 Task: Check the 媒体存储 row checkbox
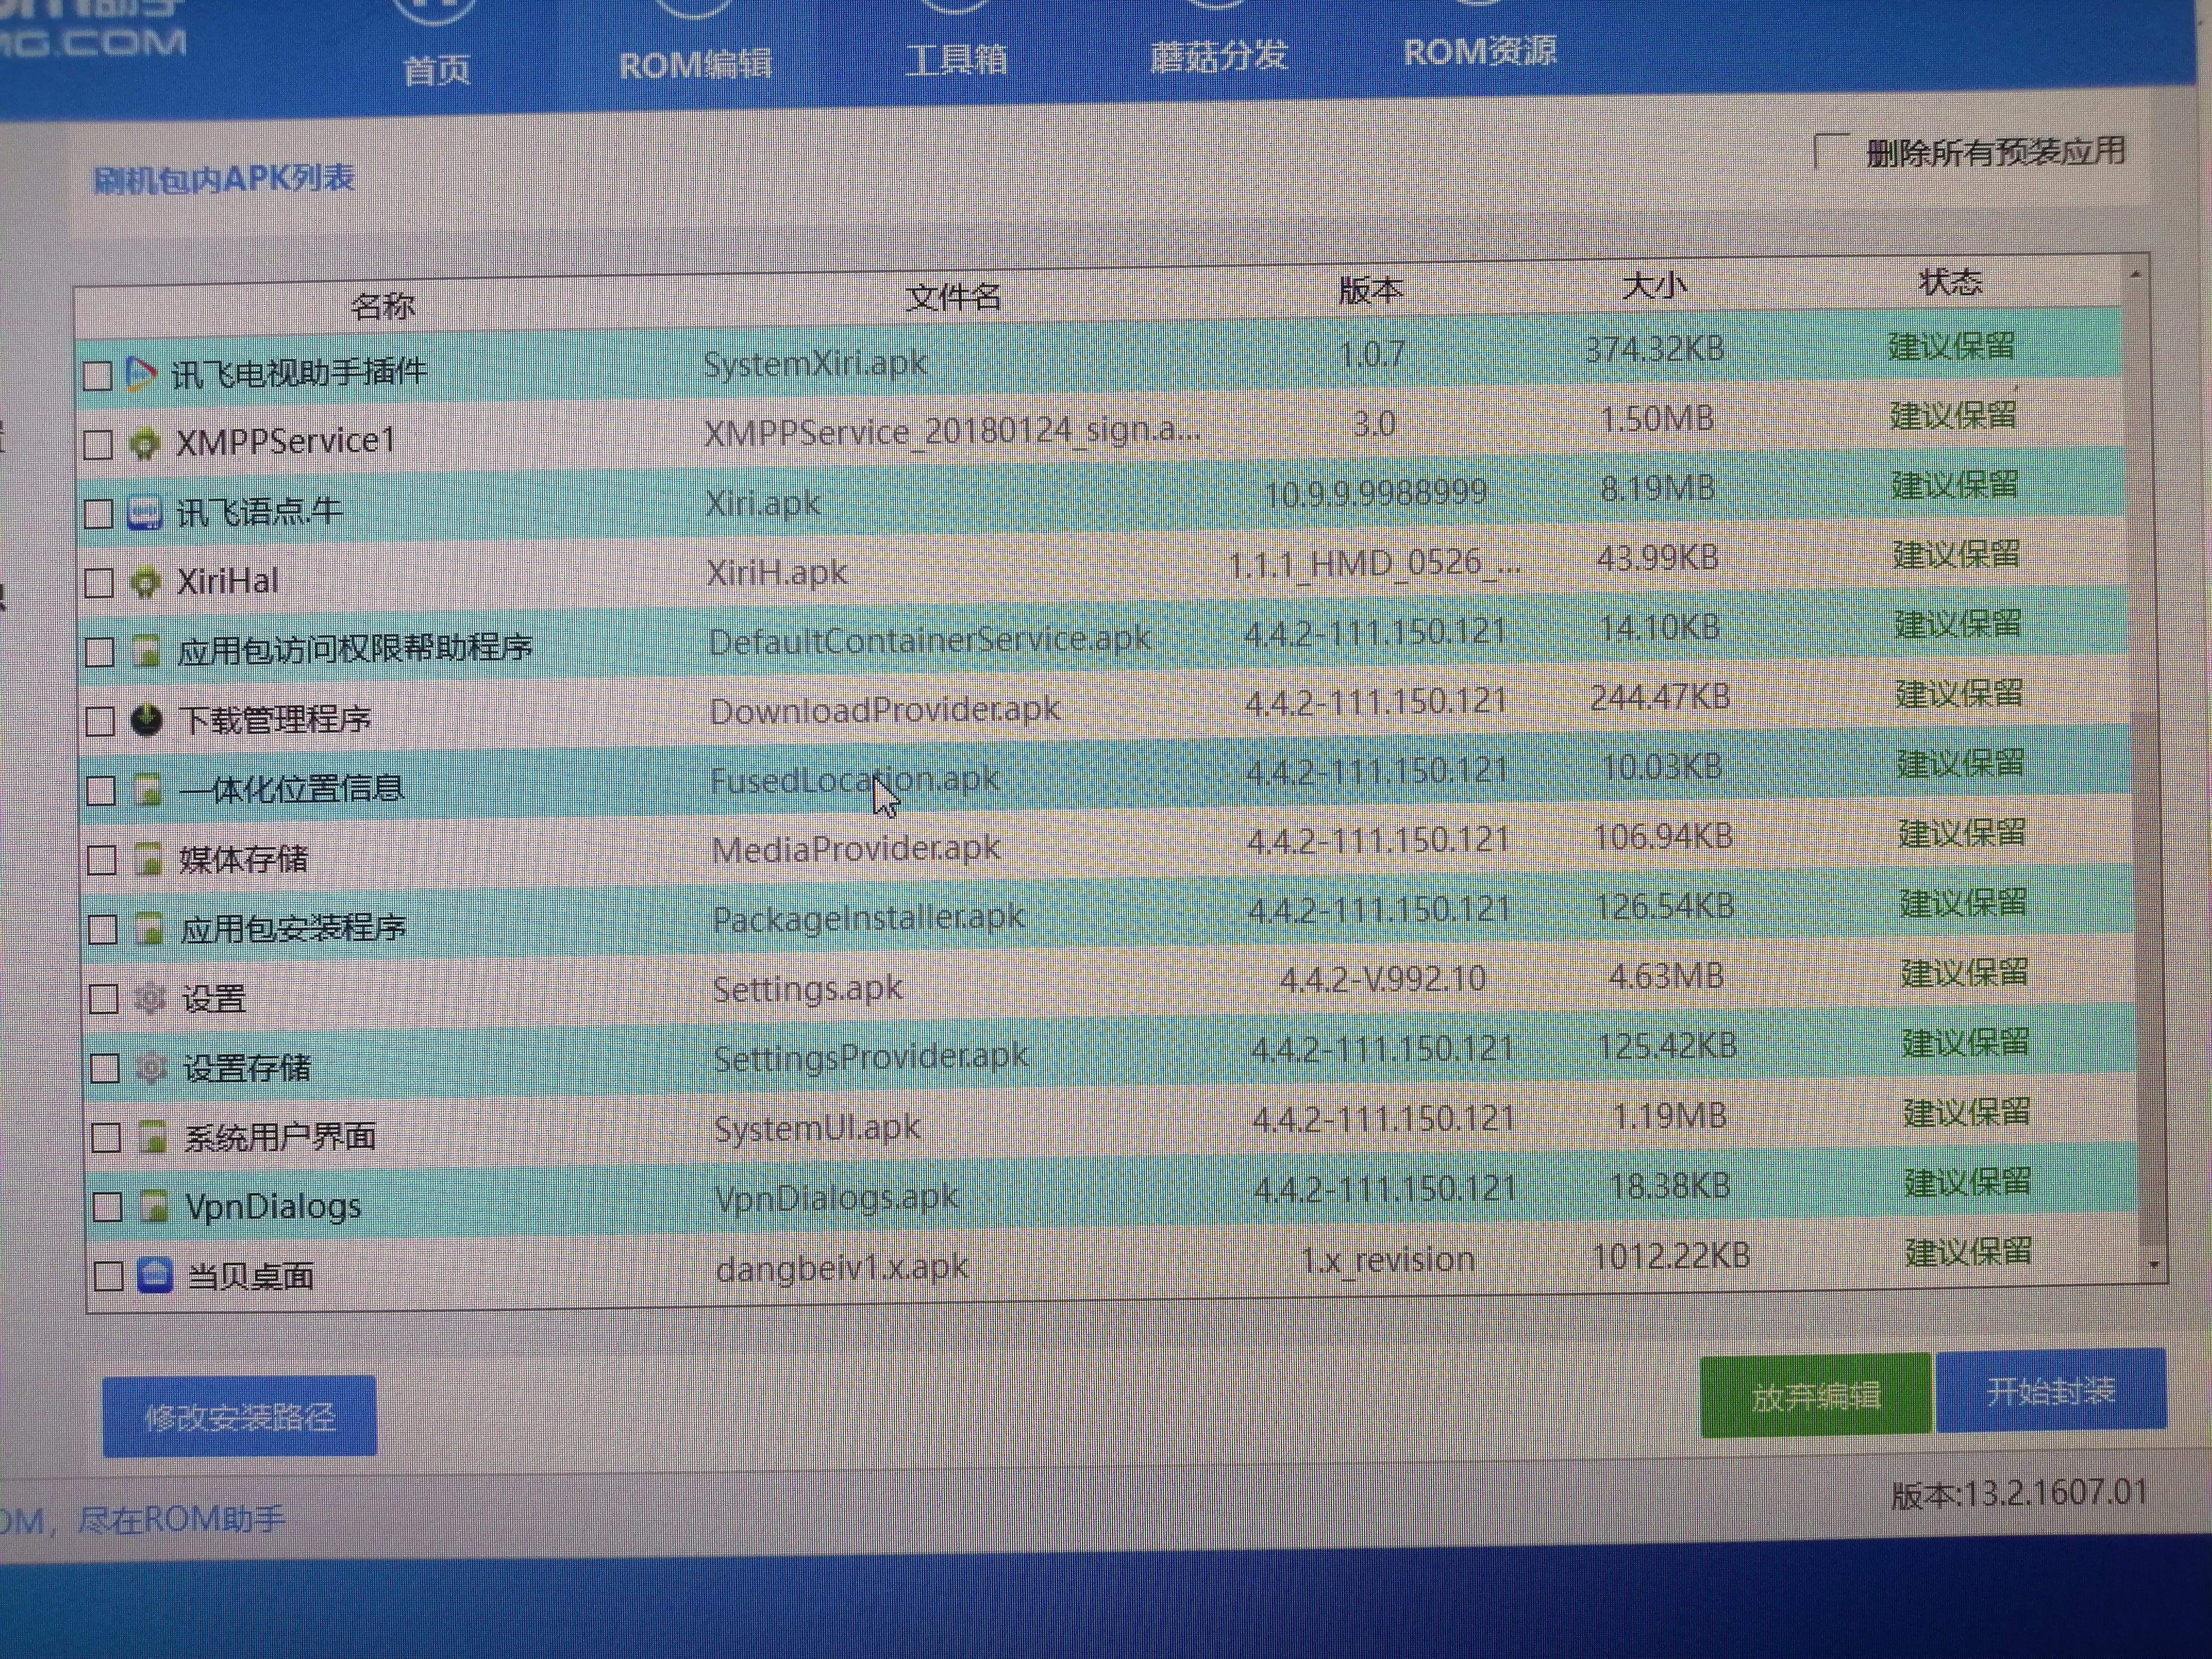pos(102,860)
